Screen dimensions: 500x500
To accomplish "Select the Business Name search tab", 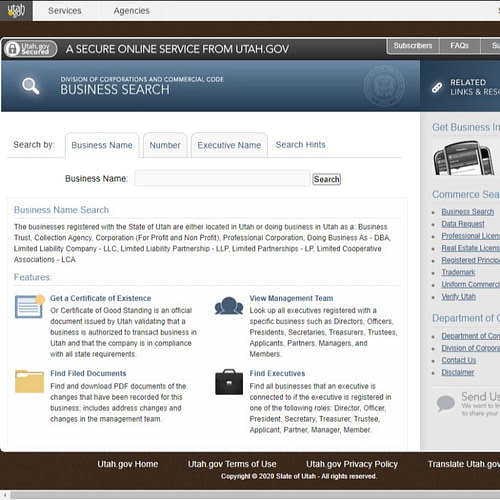I will 102,145.
